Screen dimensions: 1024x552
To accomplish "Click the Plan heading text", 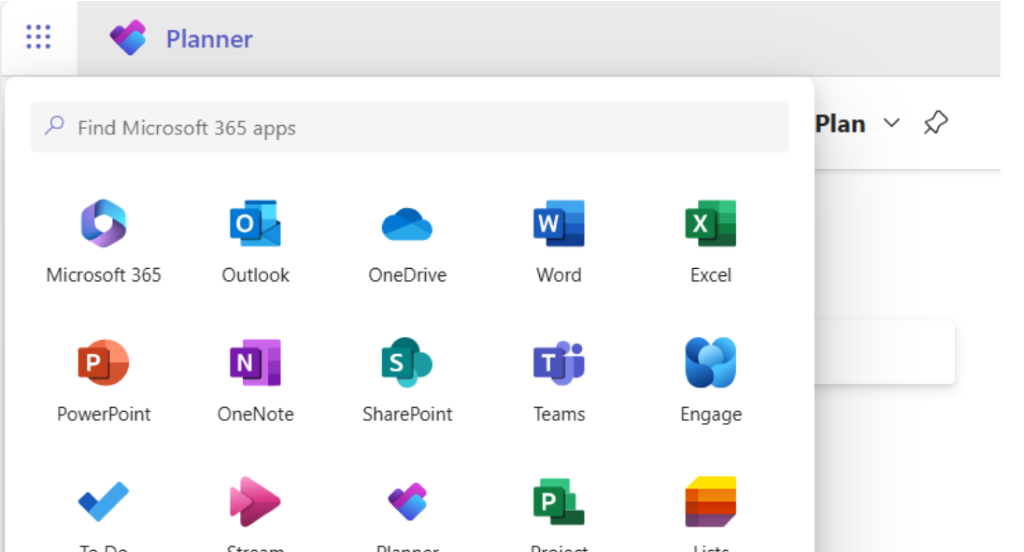I will pyautogui.click(x=840, y=123).
